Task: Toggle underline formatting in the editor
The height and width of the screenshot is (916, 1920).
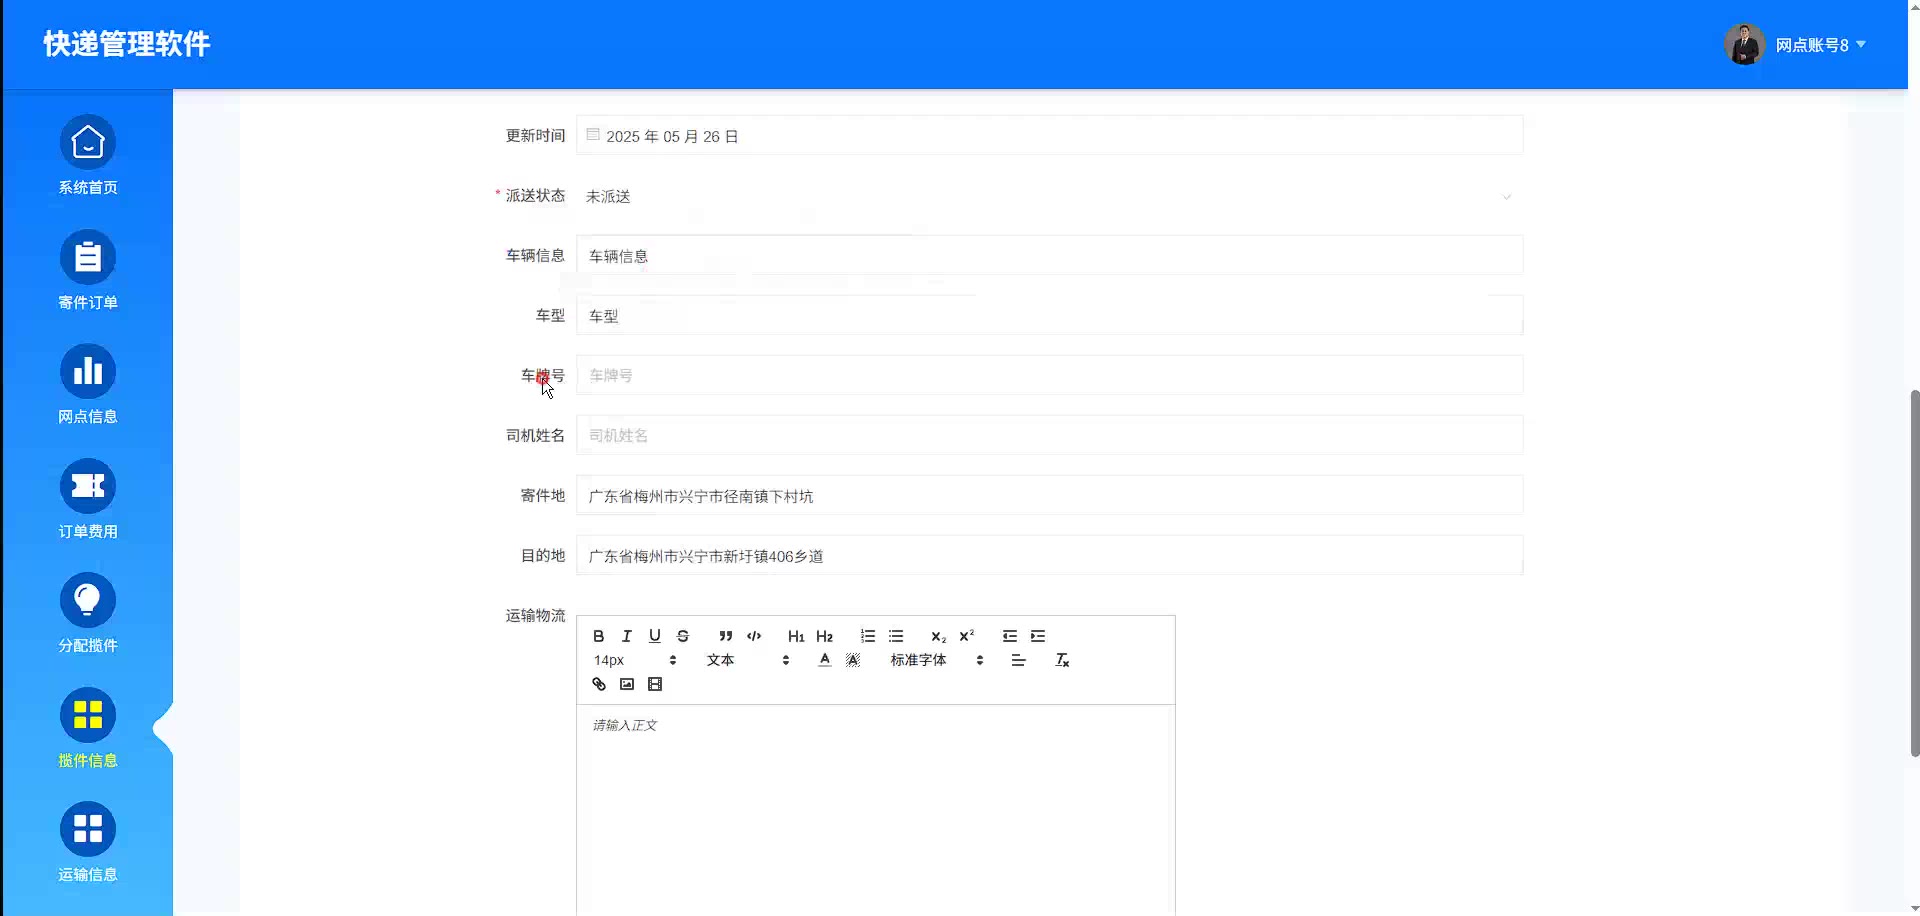Action: pos(654,636)
